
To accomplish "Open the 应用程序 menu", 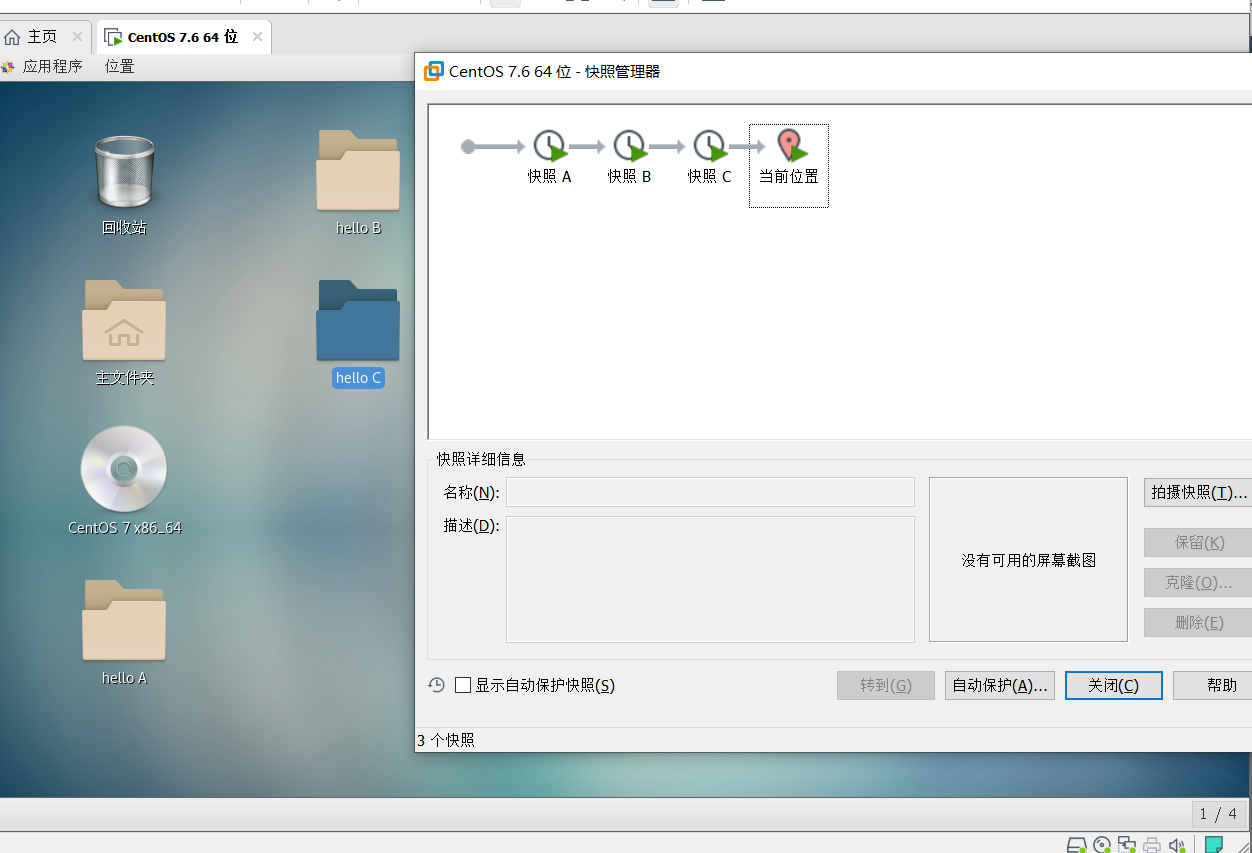I will pyautogui.click(x=52, y=67).
